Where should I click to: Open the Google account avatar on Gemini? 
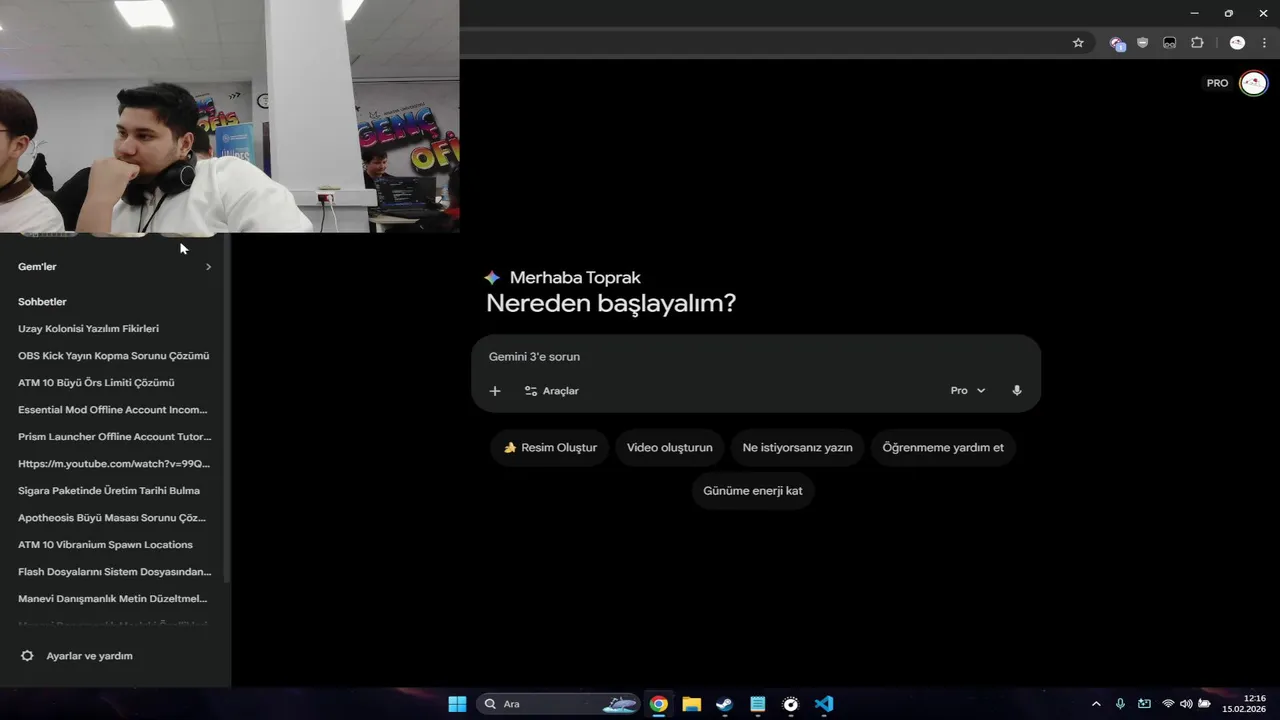[1253, 83]
